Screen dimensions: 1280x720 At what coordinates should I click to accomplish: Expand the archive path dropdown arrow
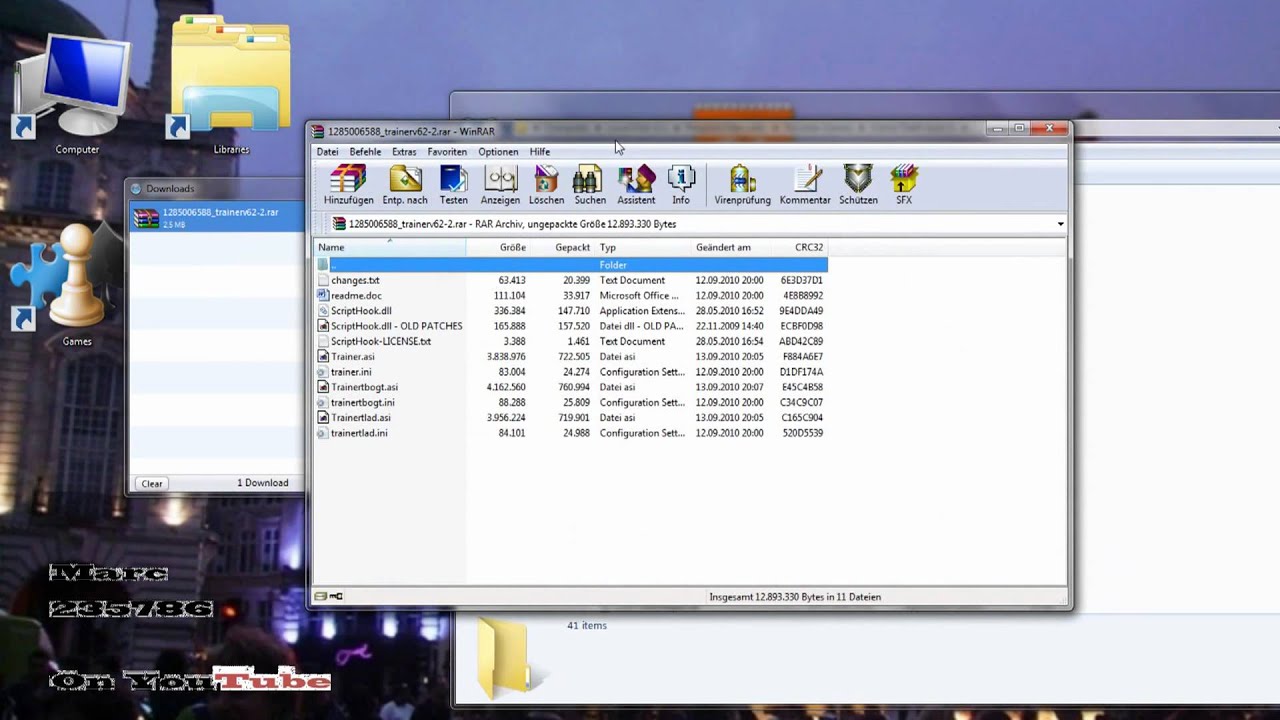(x=1060, y=224)
